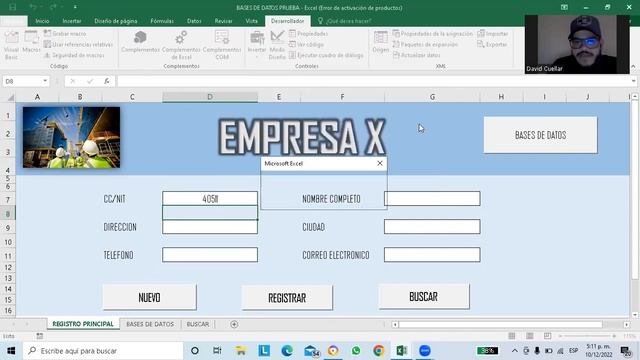Click Ejecutar cuadro de diálogo
Image resolution: width=640 pixels, height=360 pixels.
coord(326,55)
